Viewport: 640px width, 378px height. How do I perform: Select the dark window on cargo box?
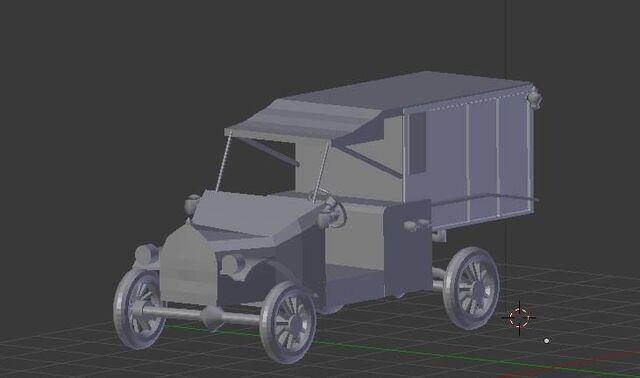[x=417, y=144]
